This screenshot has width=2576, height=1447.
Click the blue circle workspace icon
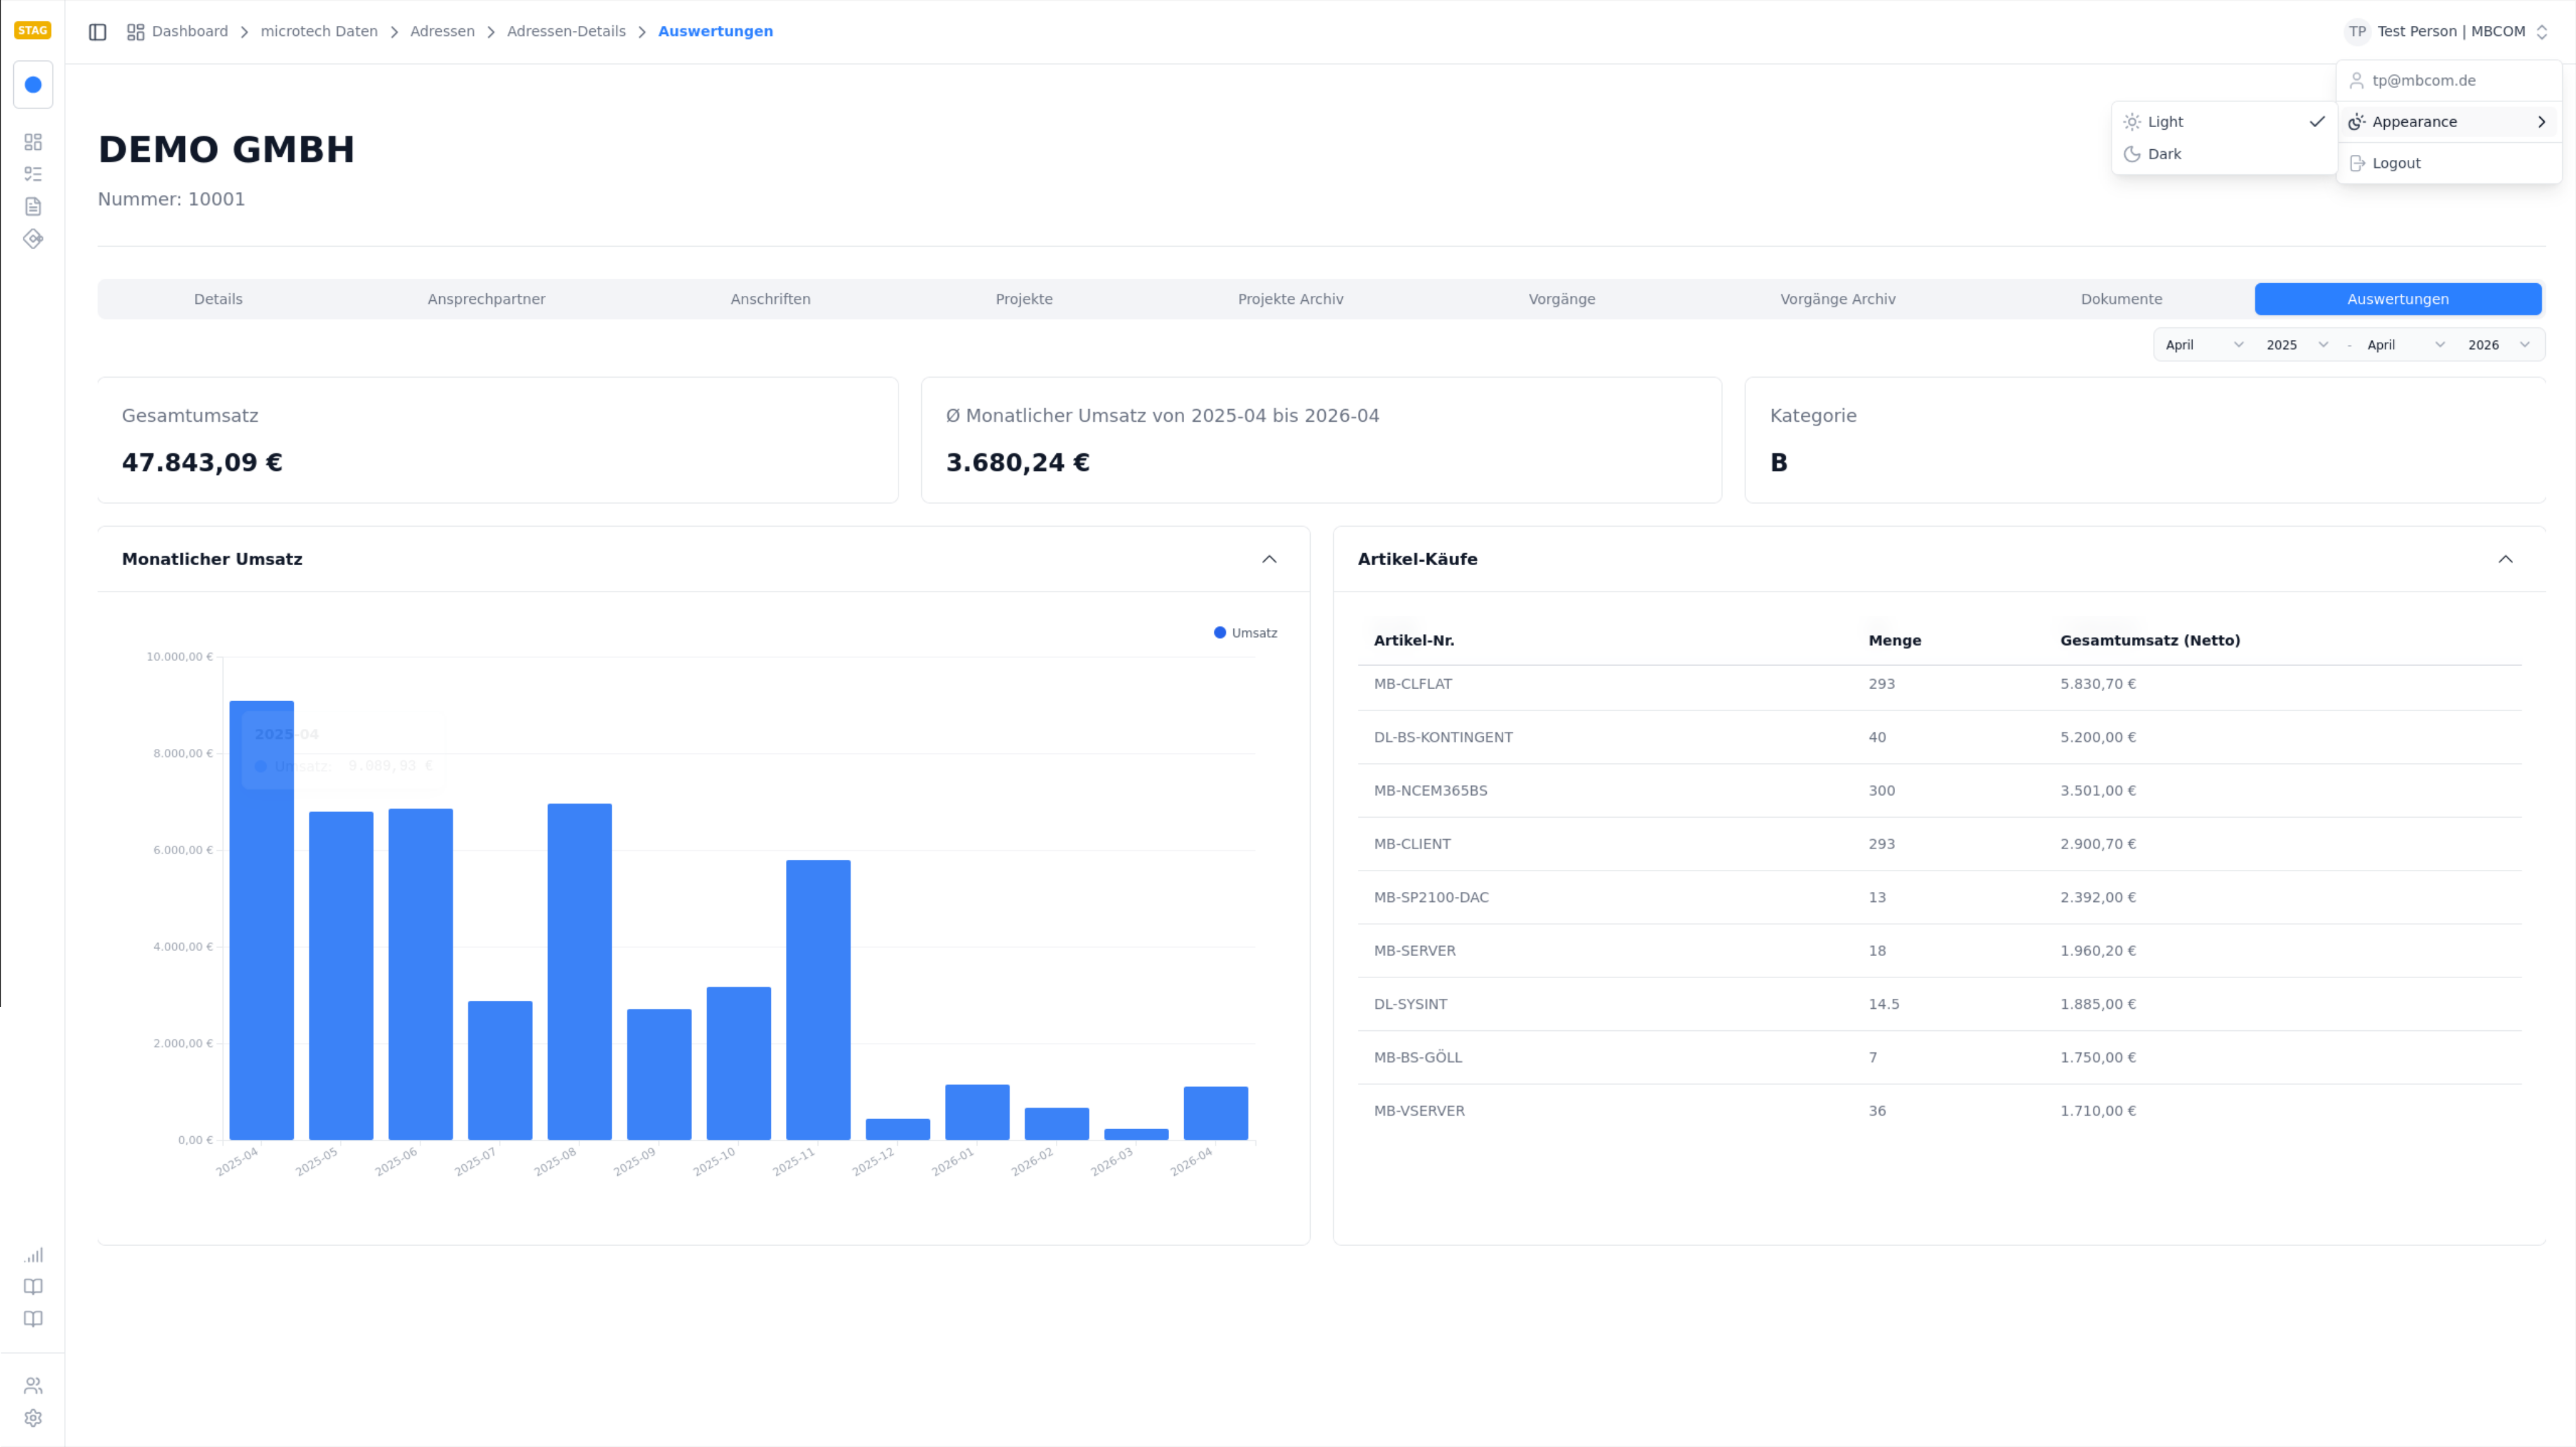(x=33, y=85)
